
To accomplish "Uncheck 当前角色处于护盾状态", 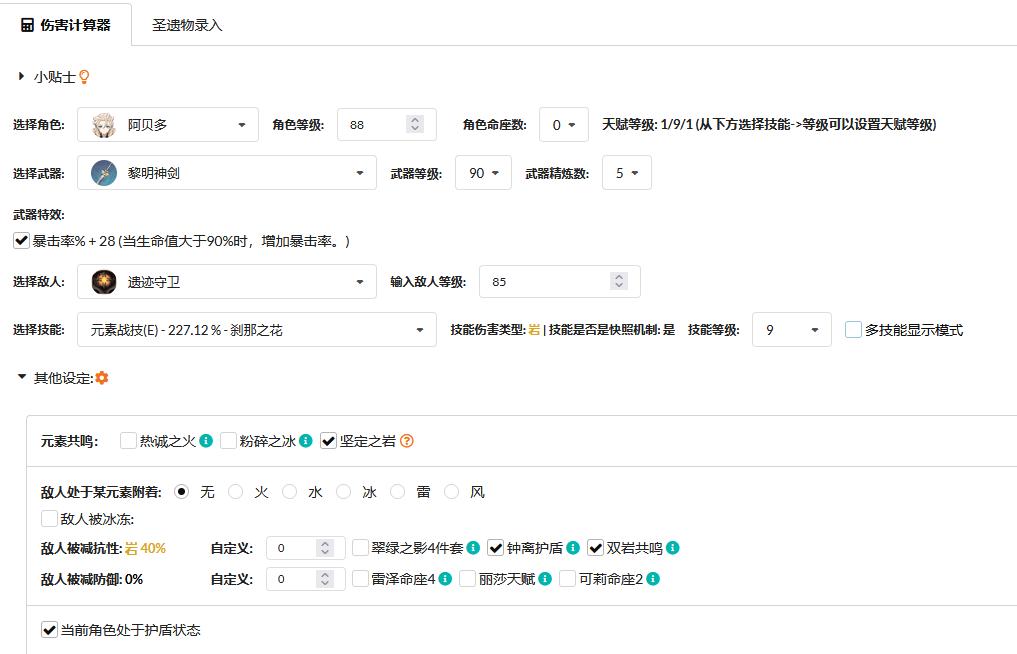I will [x=47, y=630].
